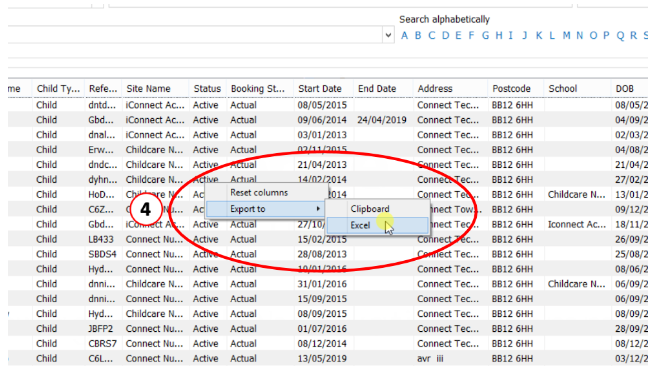Sort by the Child Ty... column header
The height and width of the screenshot is (371, 668).
pyautogui.click(x=58, y=89)
